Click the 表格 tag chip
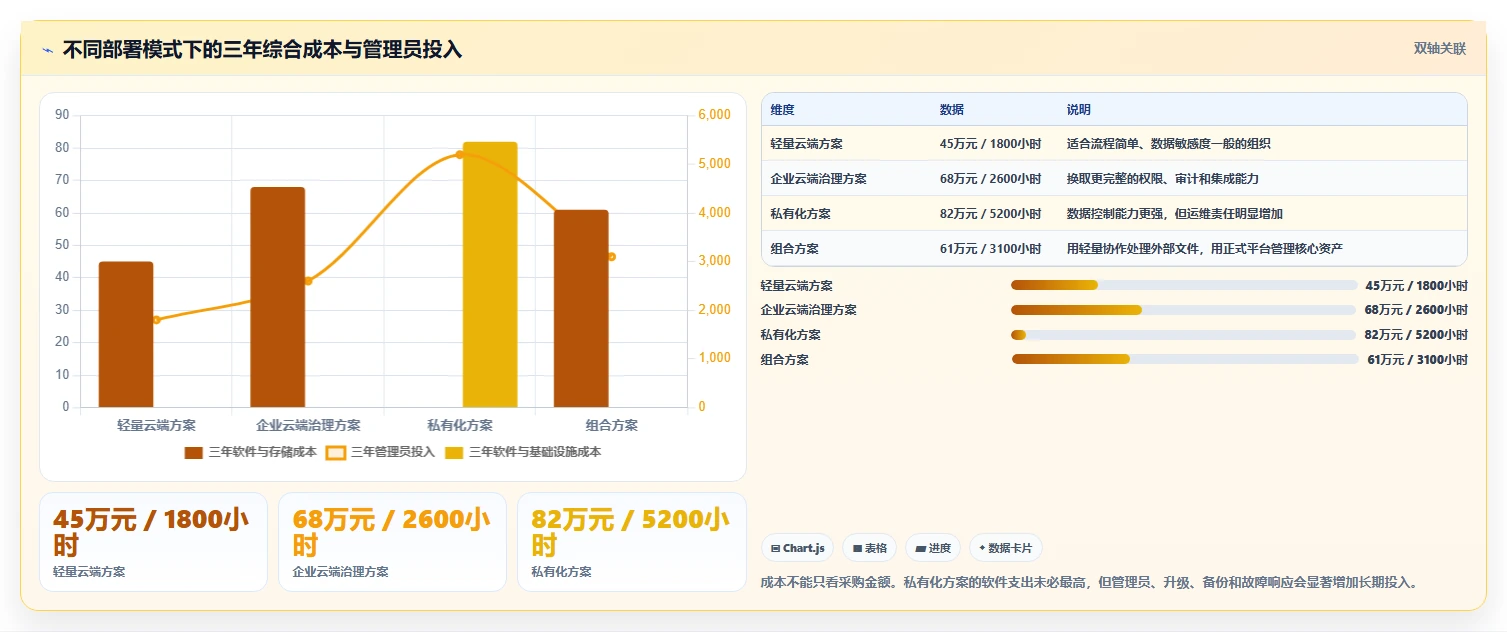 click(869, 548)
